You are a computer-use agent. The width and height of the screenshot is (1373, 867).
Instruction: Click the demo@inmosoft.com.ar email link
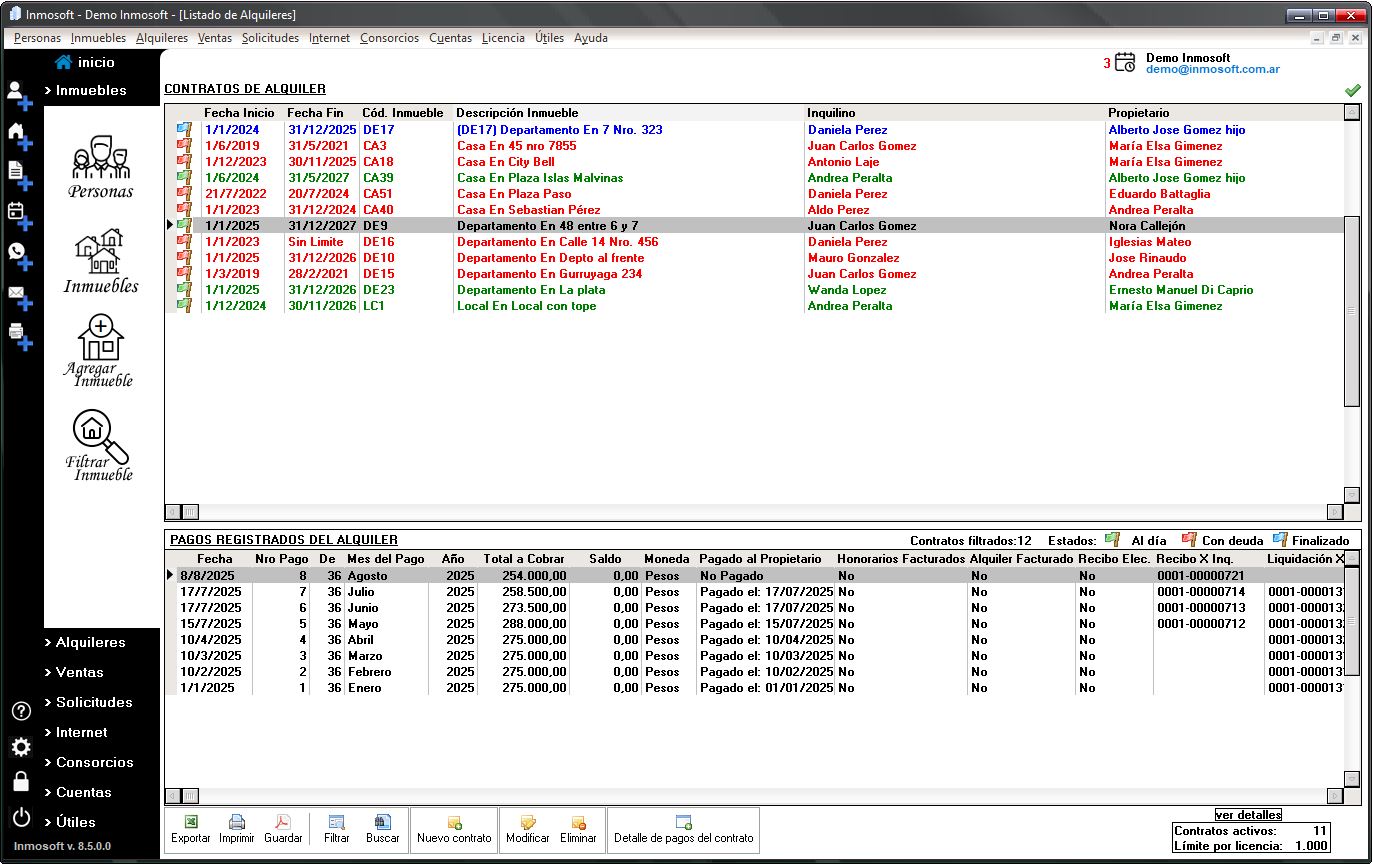(x=1213, y=69)
